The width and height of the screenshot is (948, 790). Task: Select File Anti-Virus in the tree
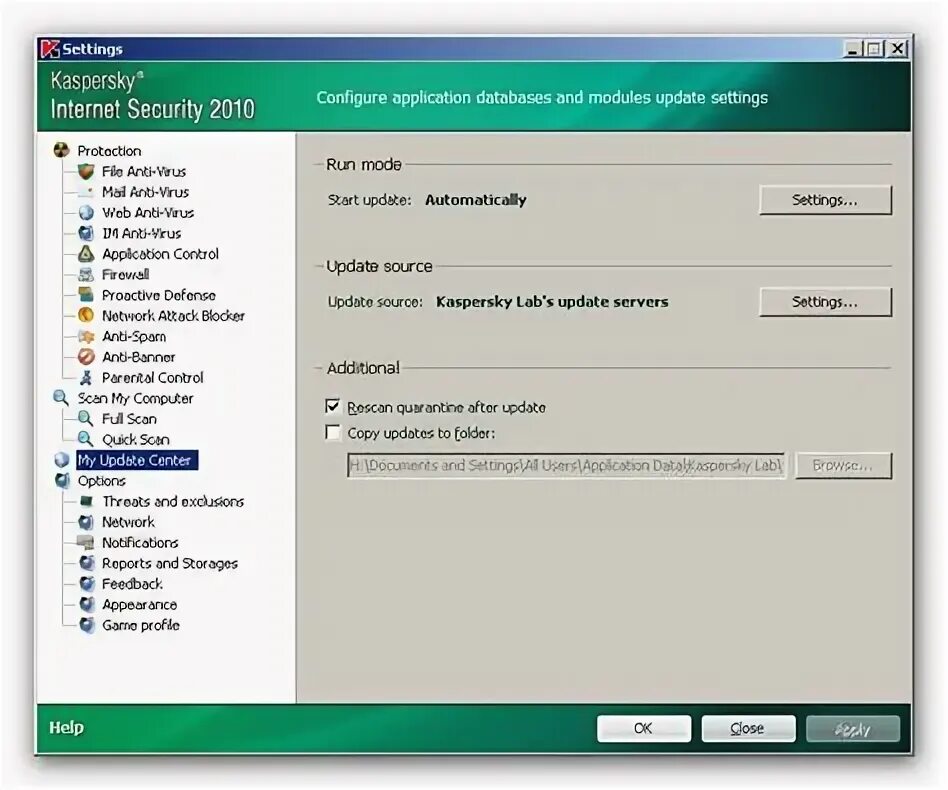144,172
